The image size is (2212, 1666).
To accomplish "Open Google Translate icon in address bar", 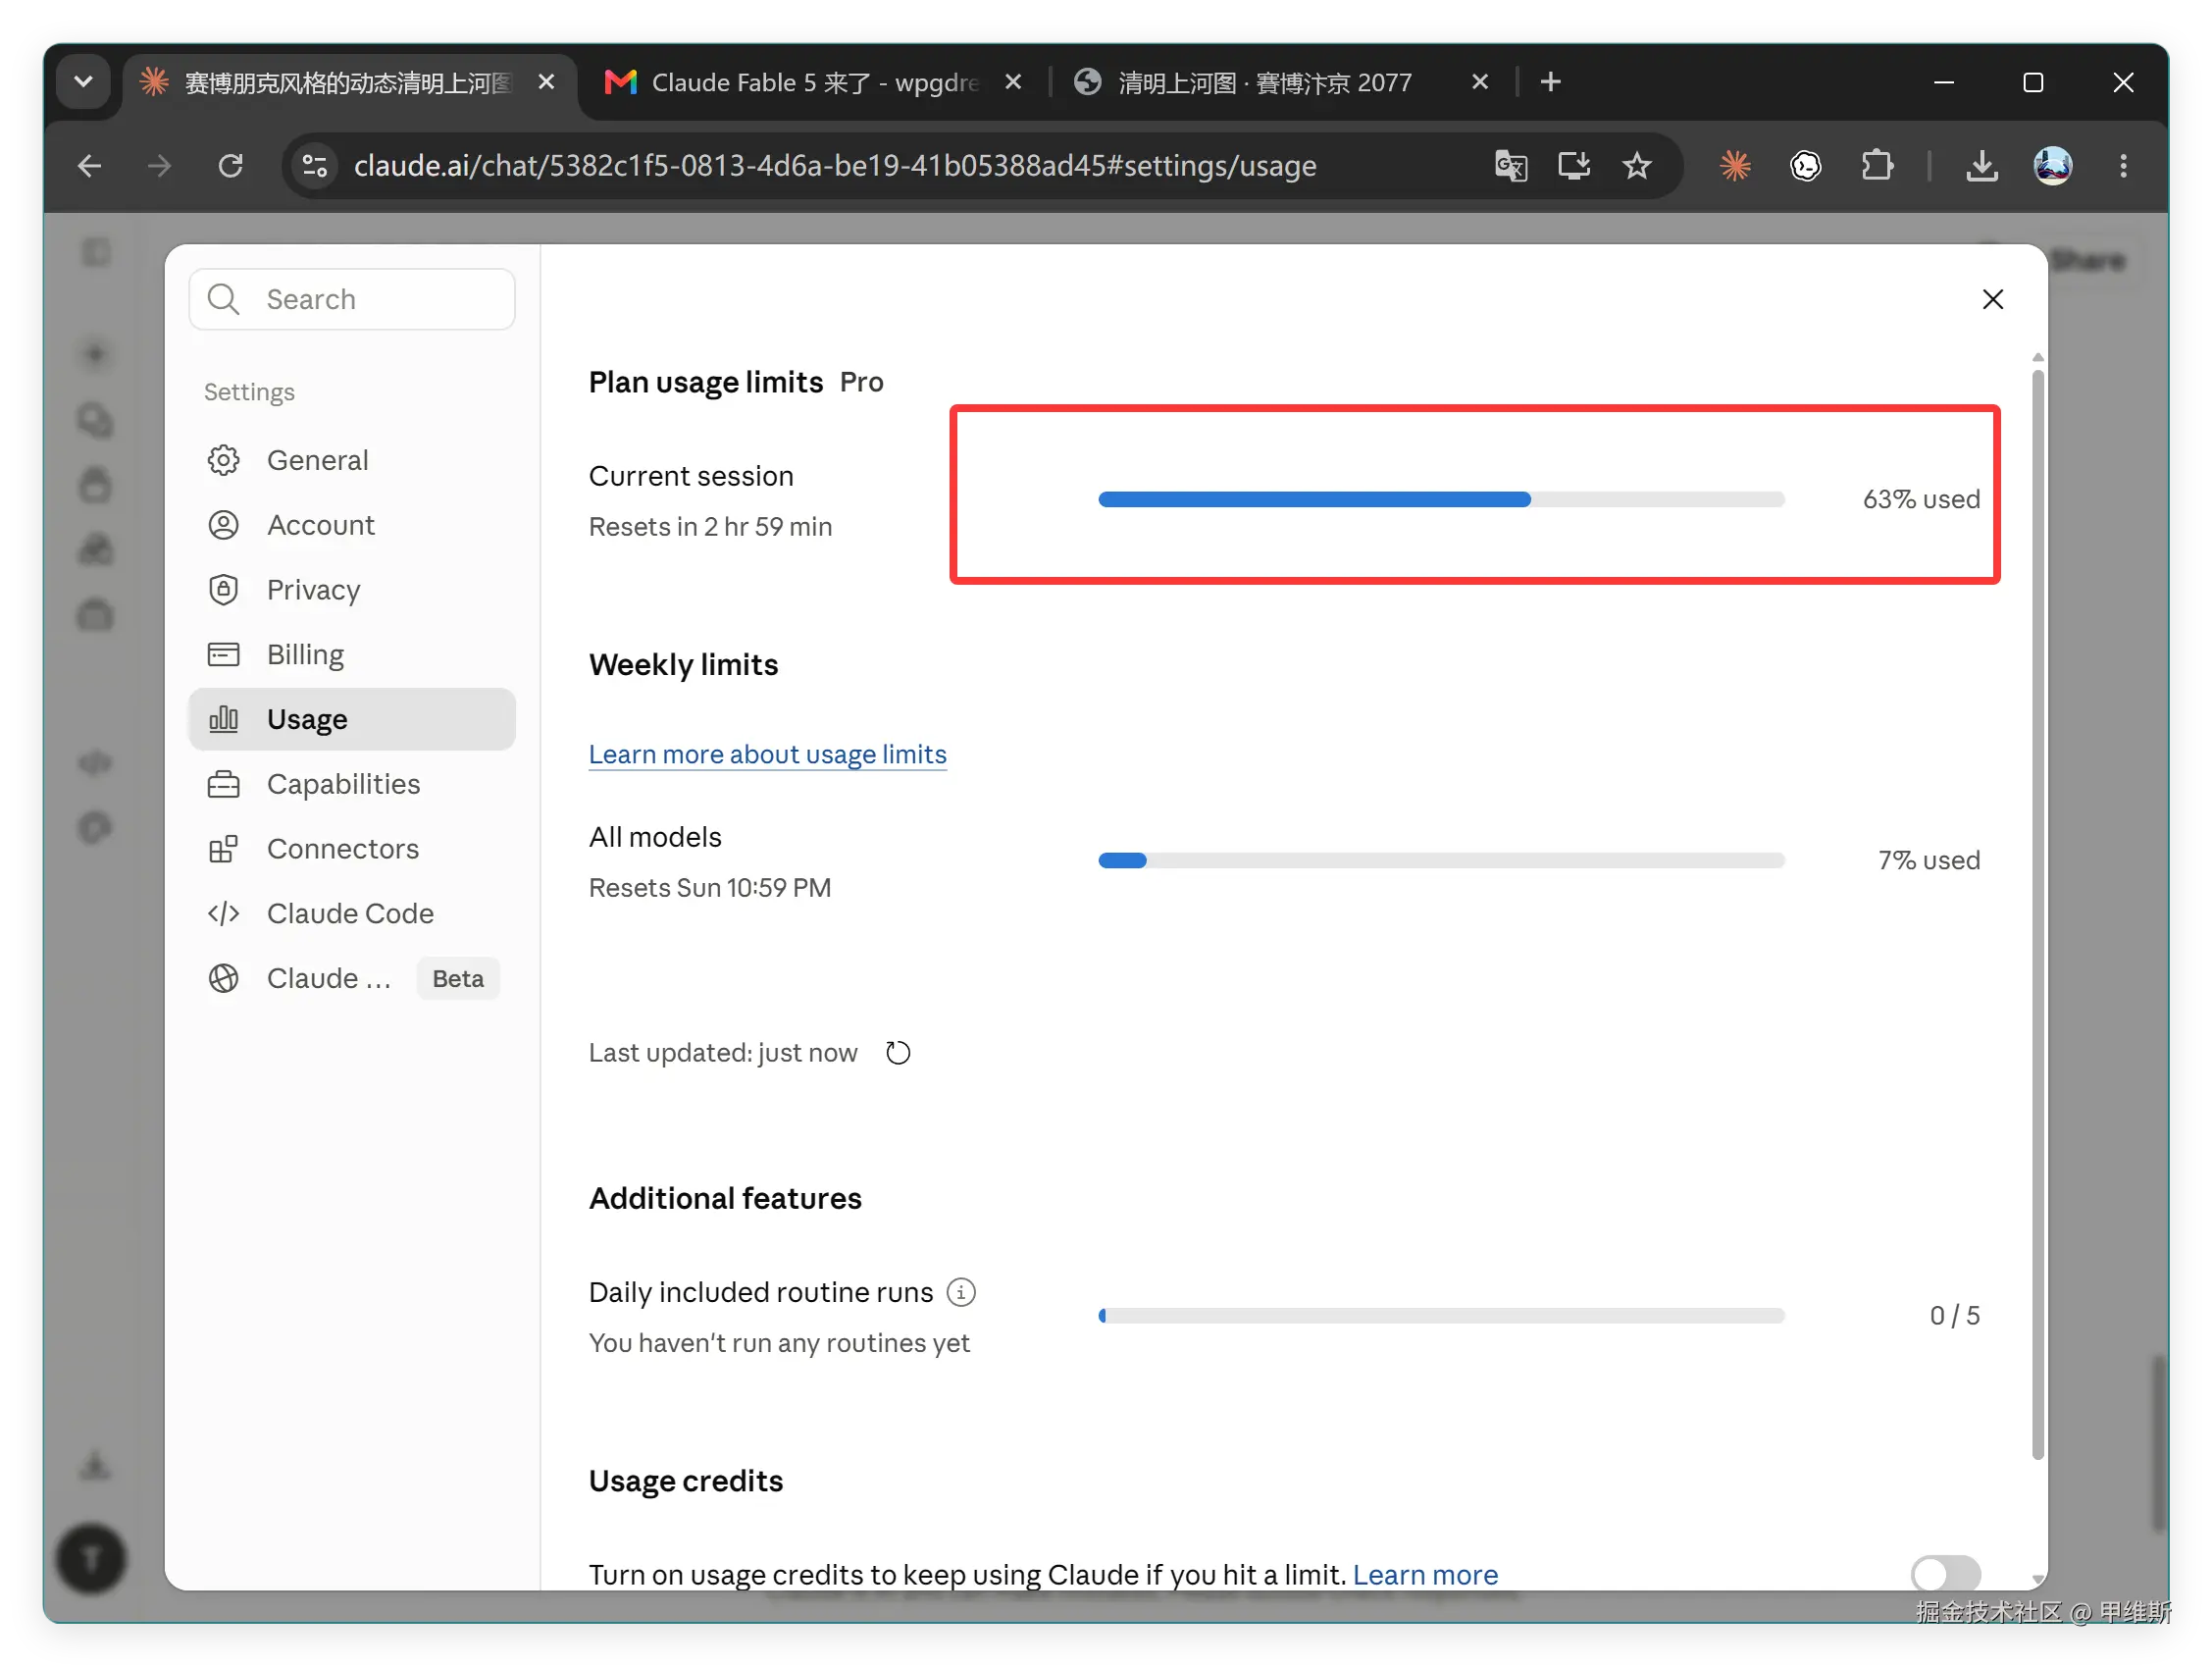I will [1510, 166].
